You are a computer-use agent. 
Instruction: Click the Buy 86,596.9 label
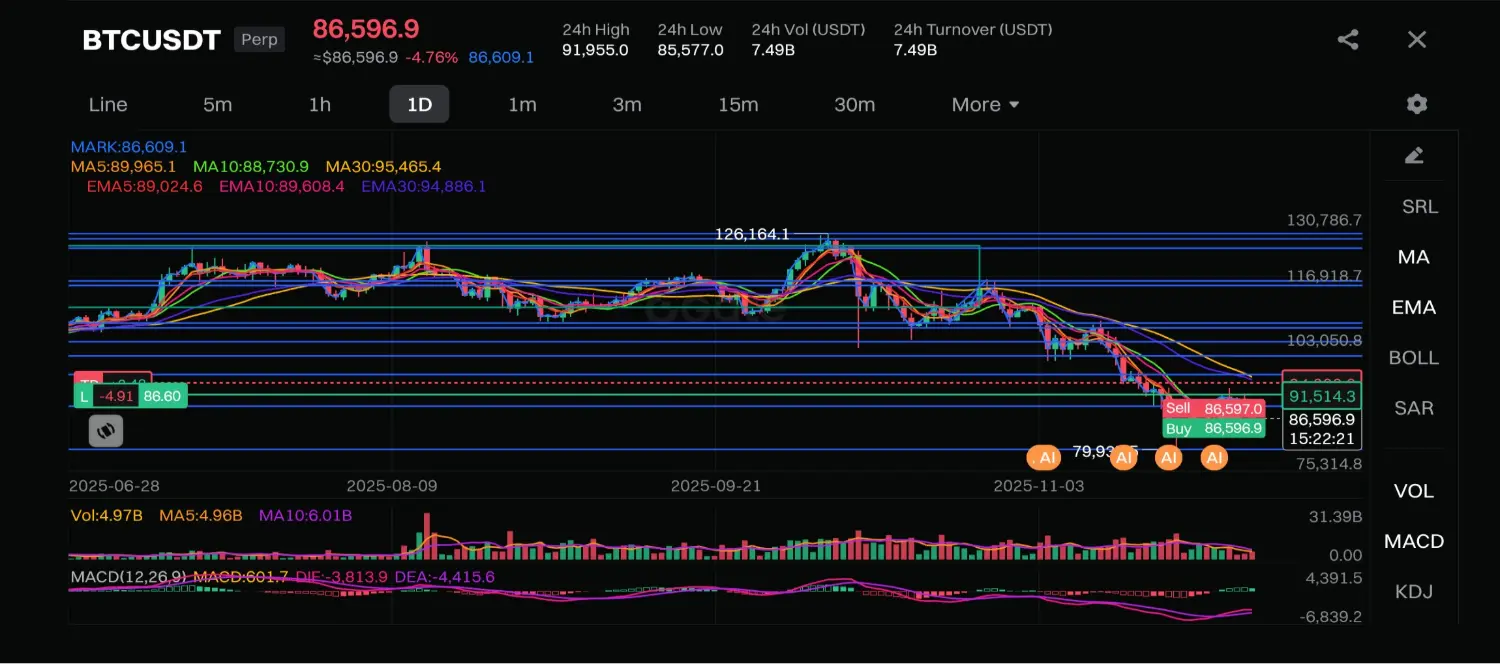tap(1214, 428)
